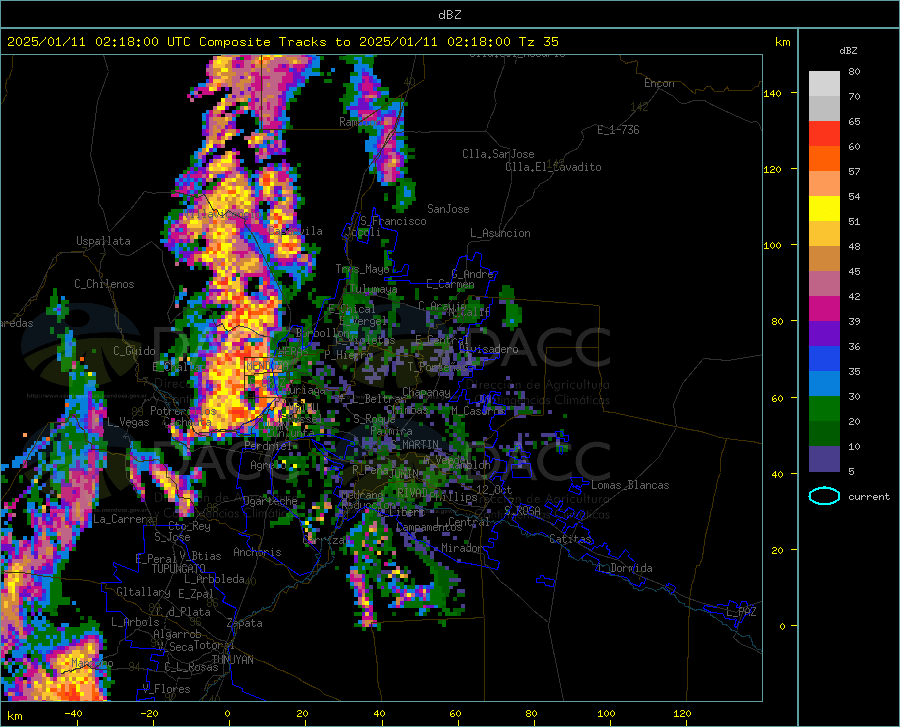900x727 pixels.
Task: Click the brown 48-45 dBZ swatch
Action: pyautogui.click(x=824, y=259)
